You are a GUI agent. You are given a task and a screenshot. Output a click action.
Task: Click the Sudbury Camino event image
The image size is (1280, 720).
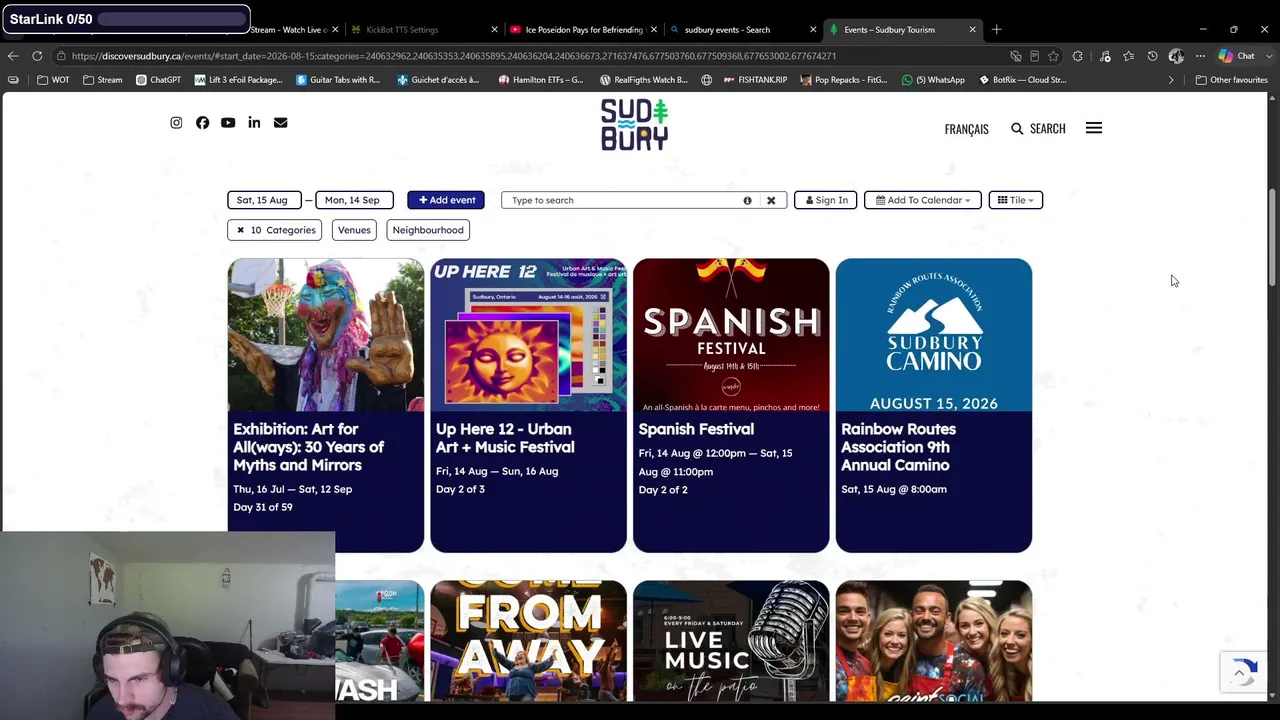coord(934,335)
